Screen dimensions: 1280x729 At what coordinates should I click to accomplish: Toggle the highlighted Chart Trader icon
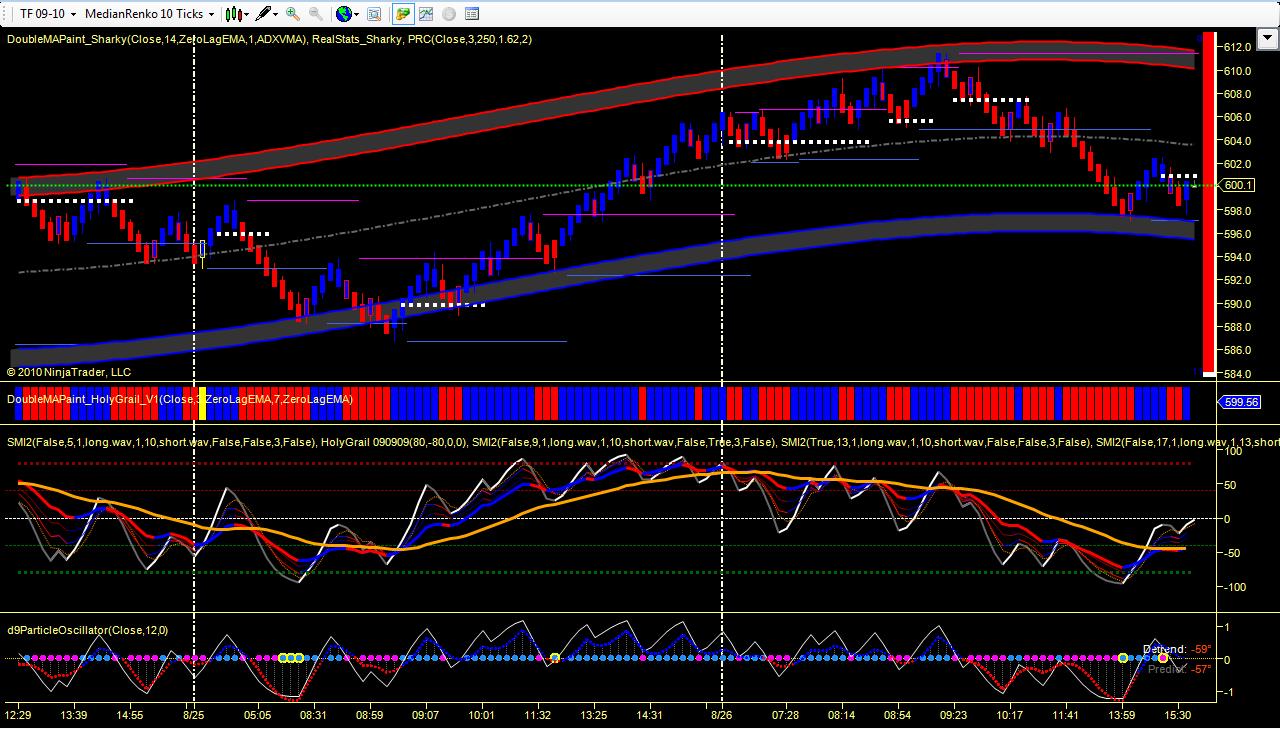[403, 14]
